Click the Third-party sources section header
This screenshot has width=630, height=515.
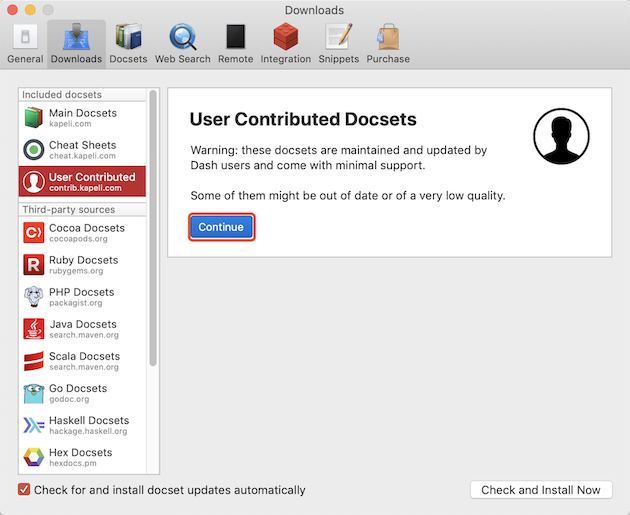click(69, 210)
